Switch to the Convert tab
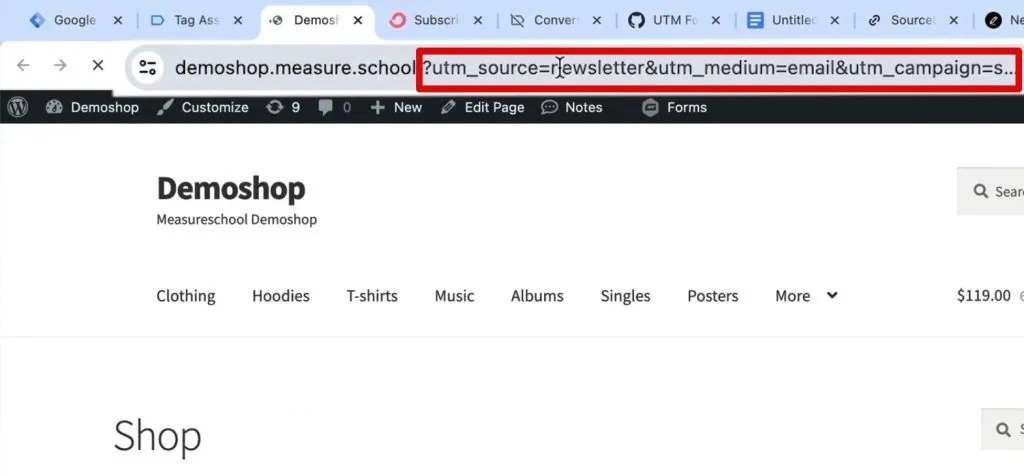The image size is (1024, 476). pos(556,20)
